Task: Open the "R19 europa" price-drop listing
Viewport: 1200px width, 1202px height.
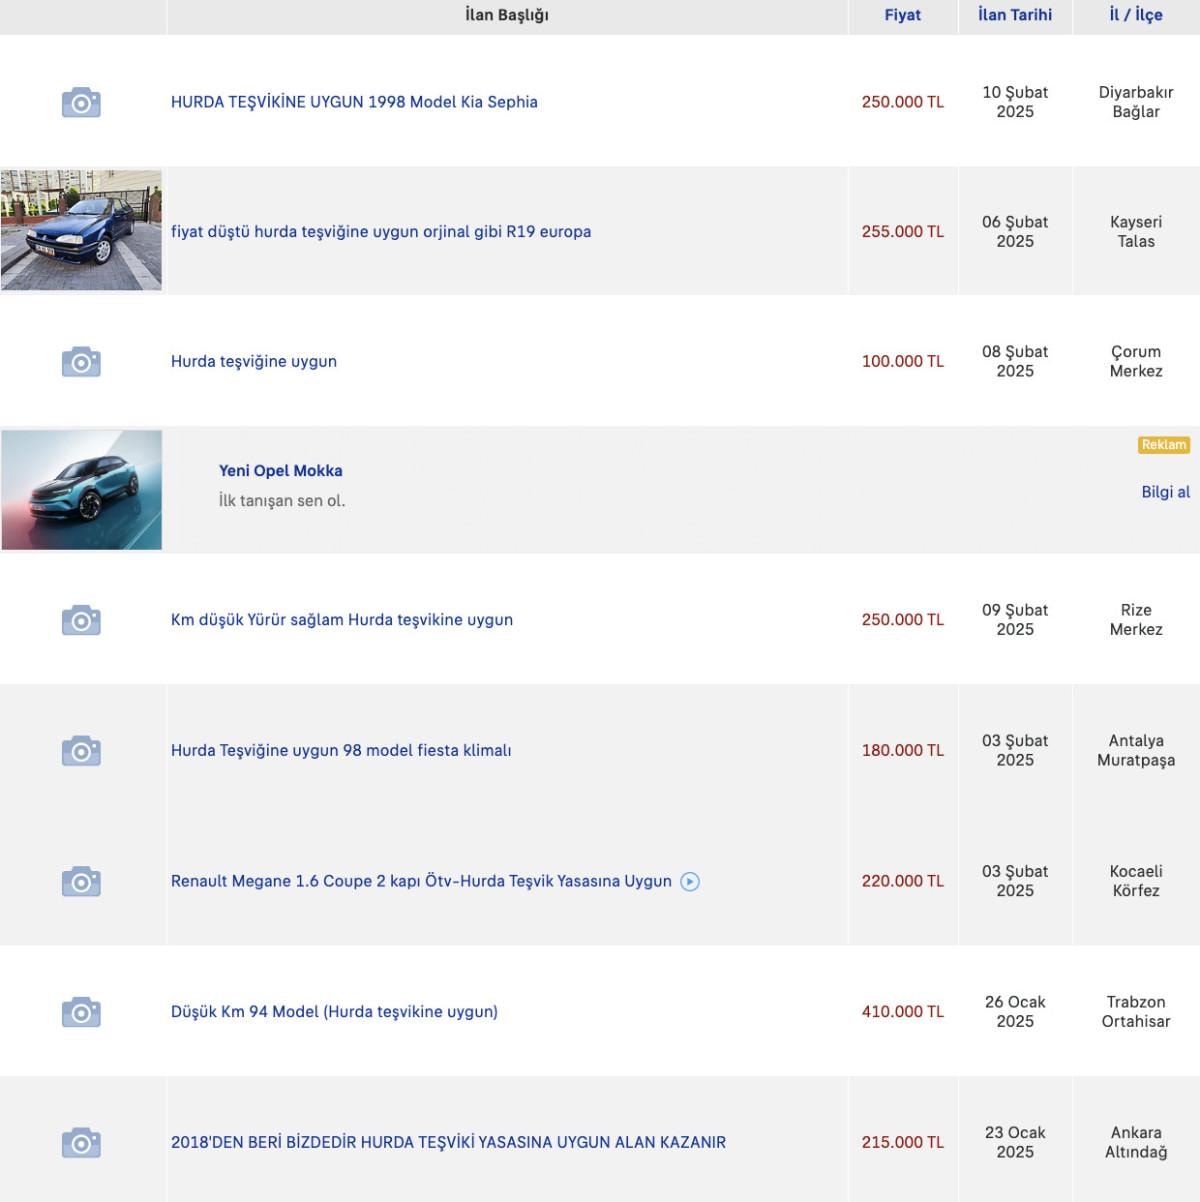Action: coord(381,232)
